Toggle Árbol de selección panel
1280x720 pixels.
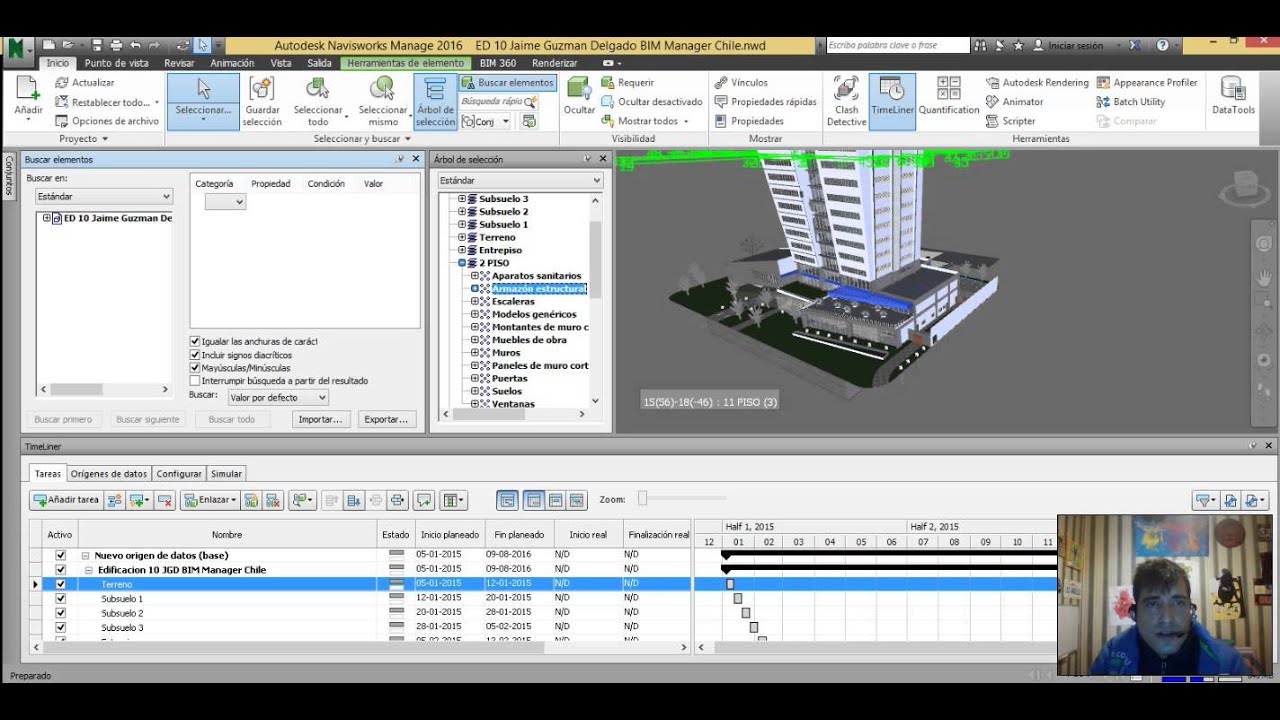point(435,101)
